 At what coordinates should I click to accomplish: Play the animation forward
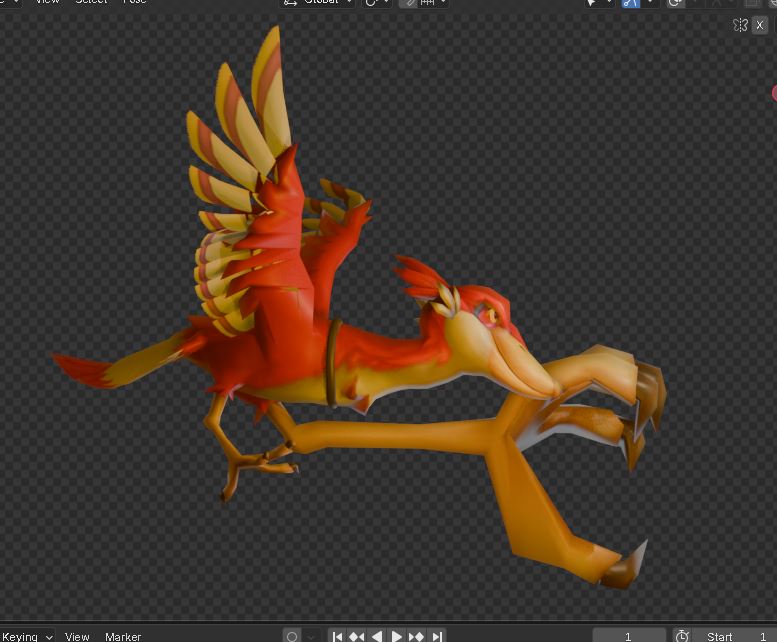(x=396, y=636)
